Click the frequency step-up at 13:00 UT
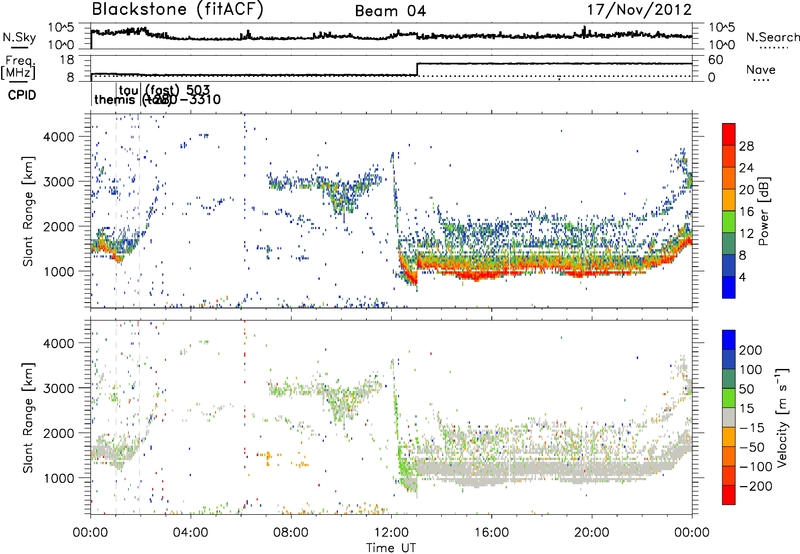The image size is (800, 554). [x=417, y=69]
